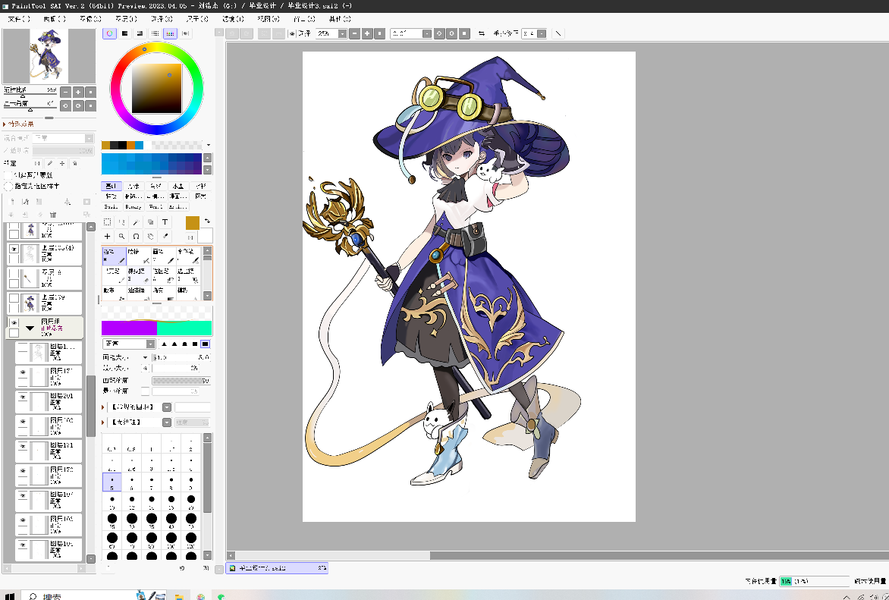
Task: Switch to the open canvas document tab
Action: coord(277,568)
